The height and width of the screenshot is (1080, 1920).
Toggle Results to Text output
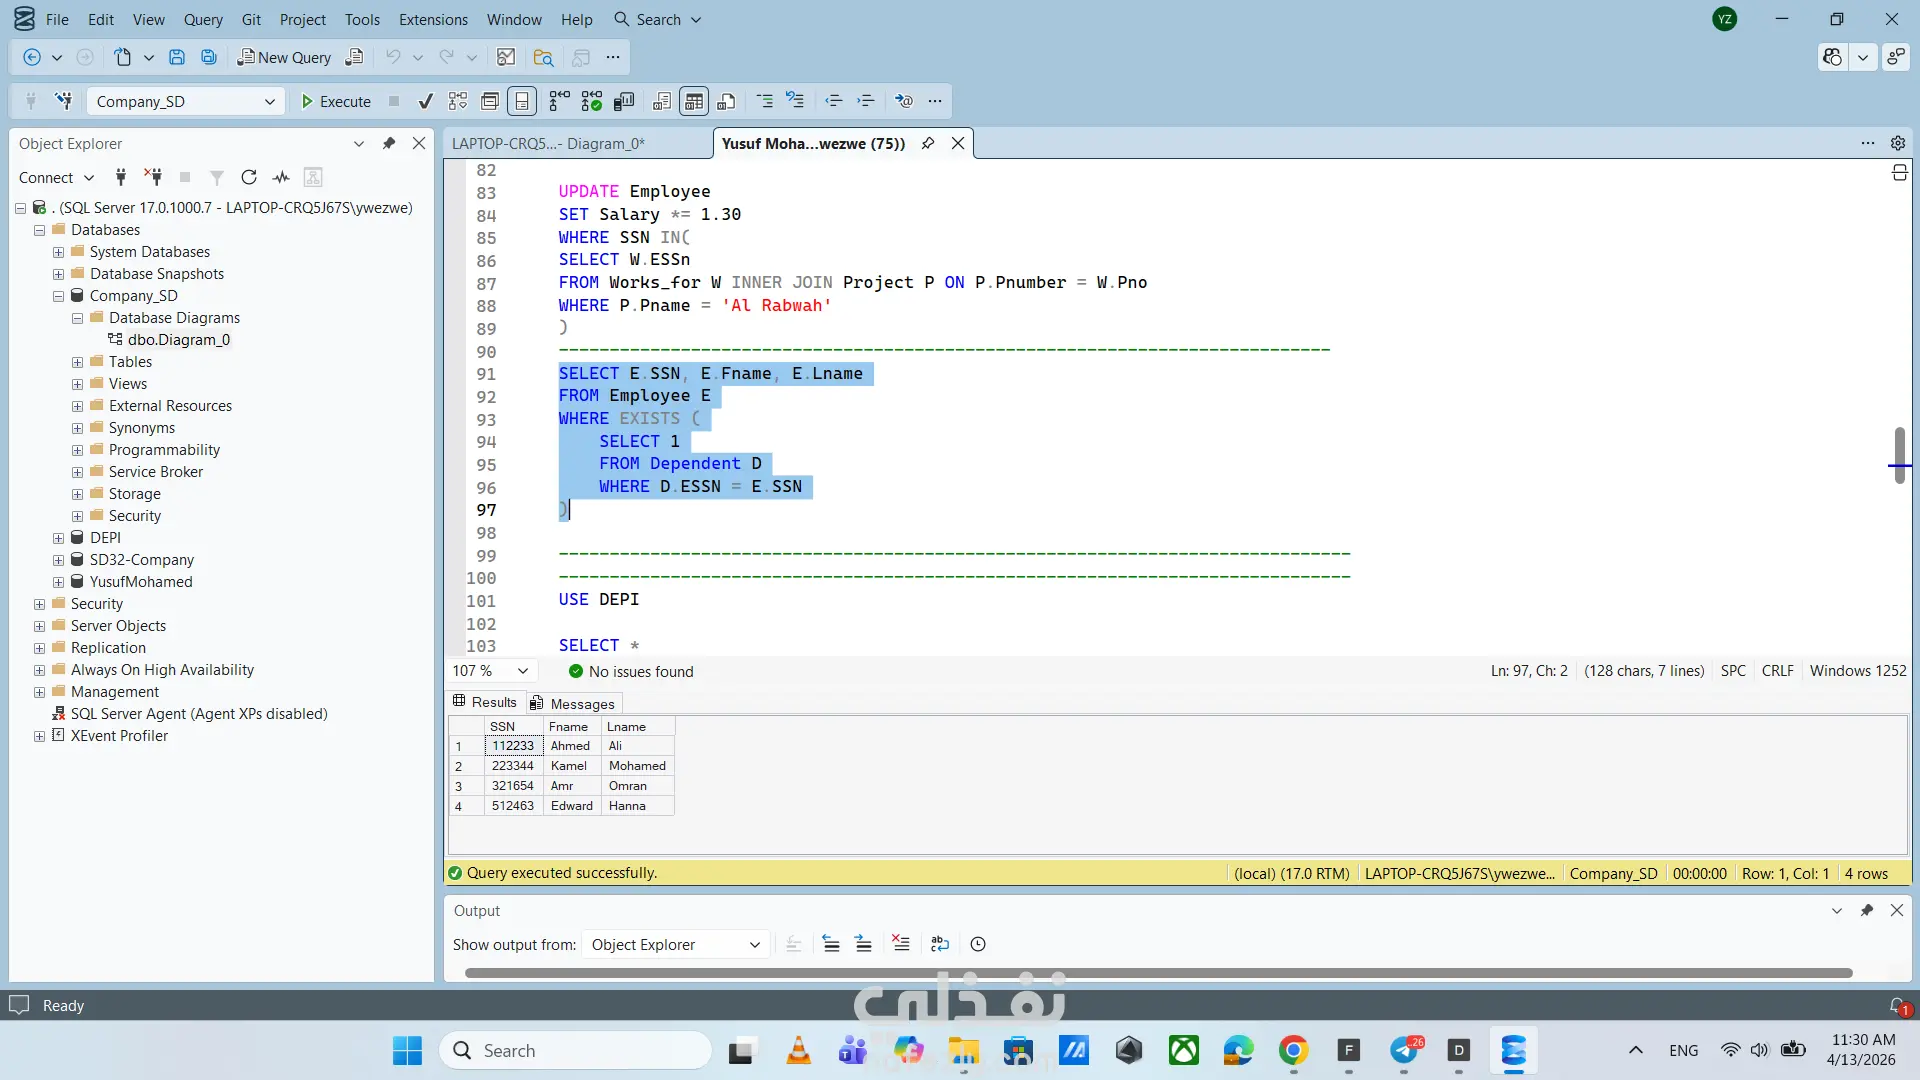[x=661, y=101]
